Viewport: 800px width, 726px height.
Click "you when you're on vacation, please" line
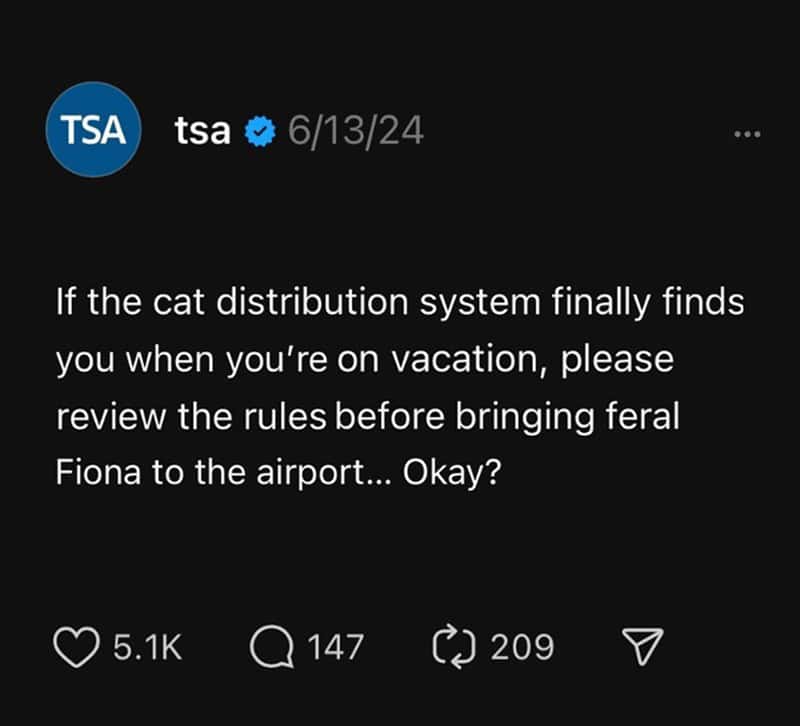pyautogui.click(x=364, y=360)
